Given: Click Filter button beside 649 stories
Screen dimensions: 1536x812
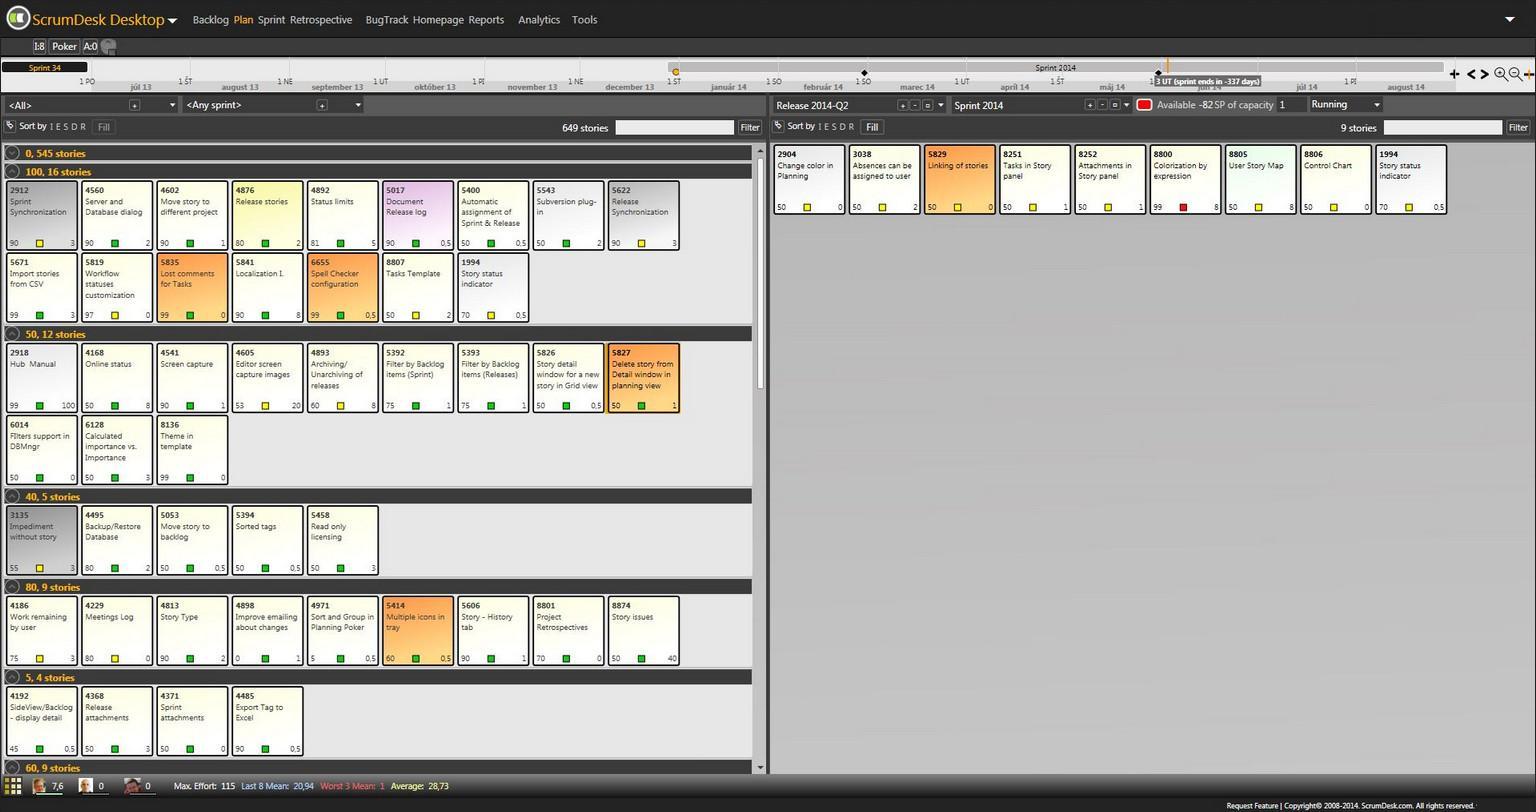Looking at the screenshot, I should [749, 127].
